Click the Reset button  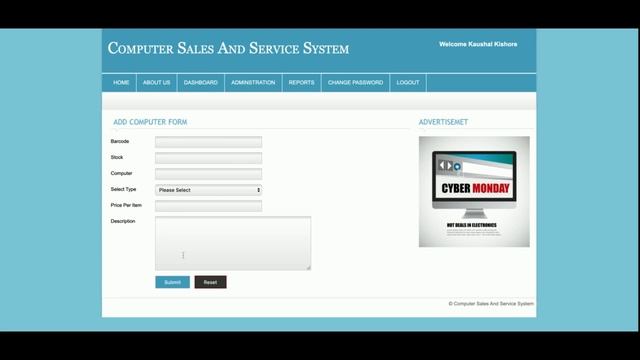tap(210, 282)
